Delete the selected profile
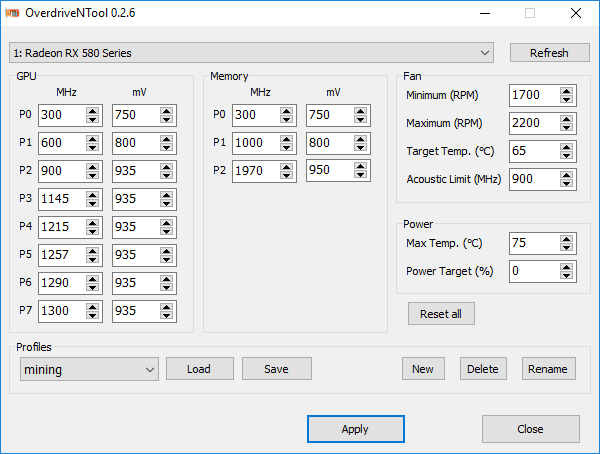This screenshot has height=454, width=600. pyautogui.click(x=483, y=369)
